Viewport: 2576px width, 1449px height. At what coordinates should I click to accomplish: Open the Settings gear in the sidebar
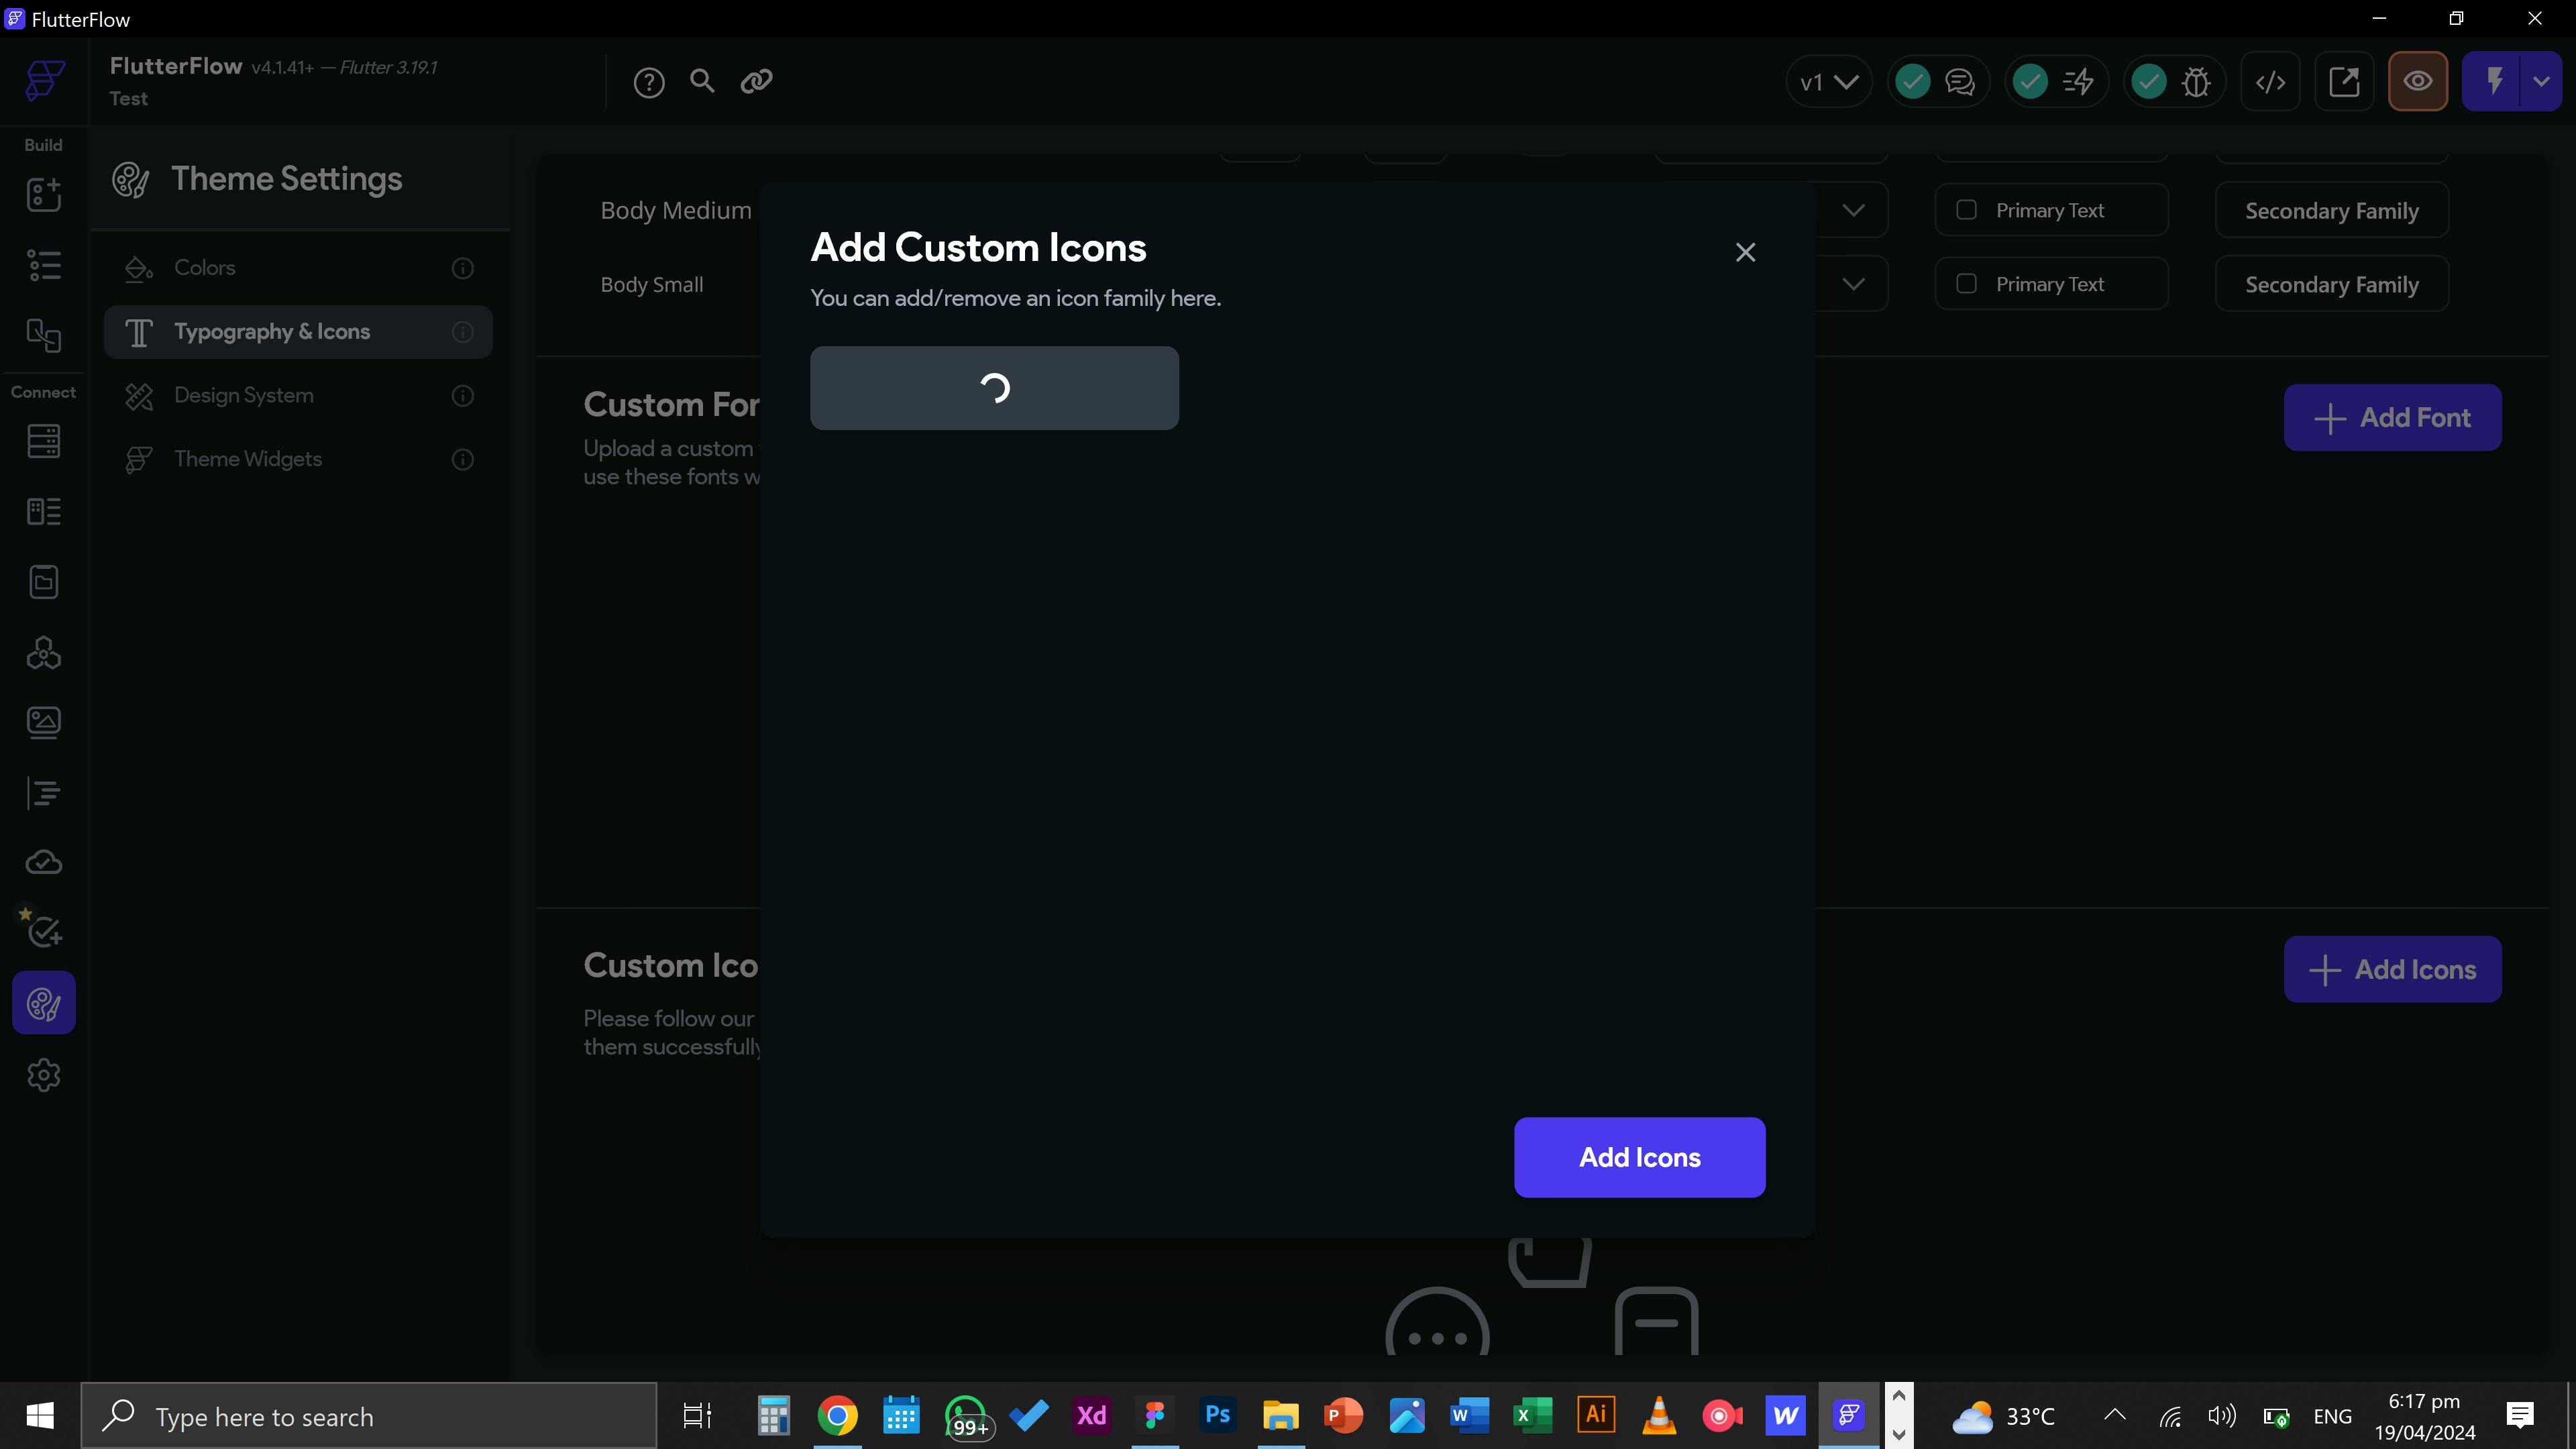[x=43, y=1075]
